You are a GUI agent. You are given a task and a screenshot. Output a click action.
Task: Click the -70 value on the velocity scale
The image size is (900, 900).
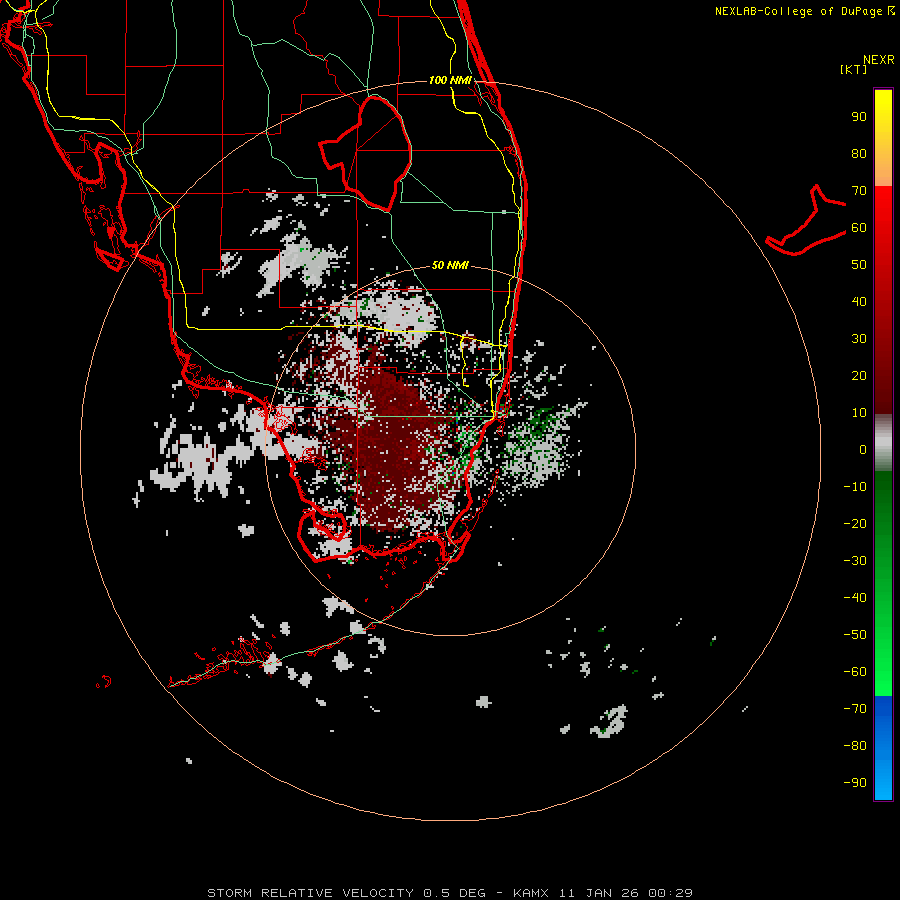[855, 709]
